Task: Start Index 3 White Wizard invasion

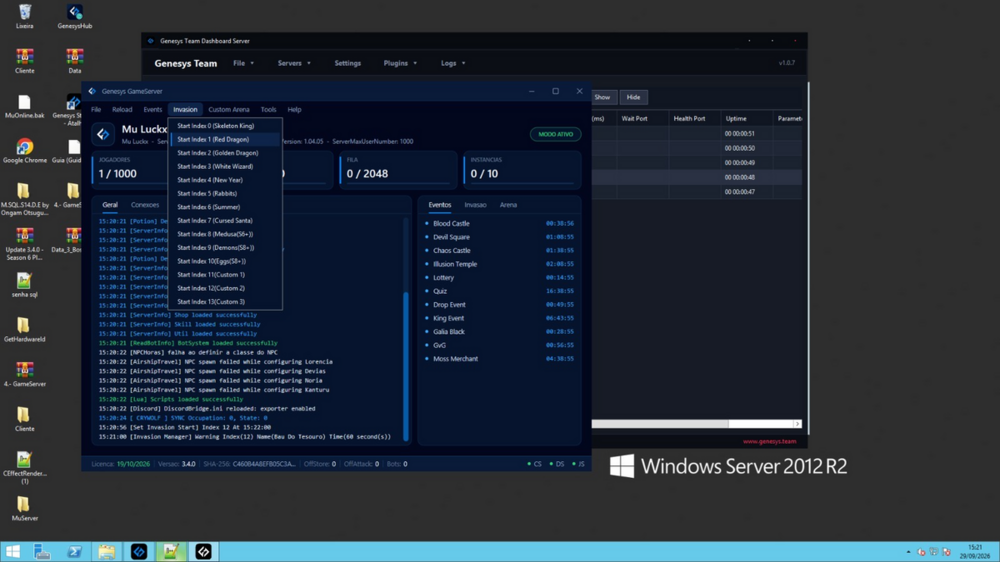Action: tap(226, 166)
